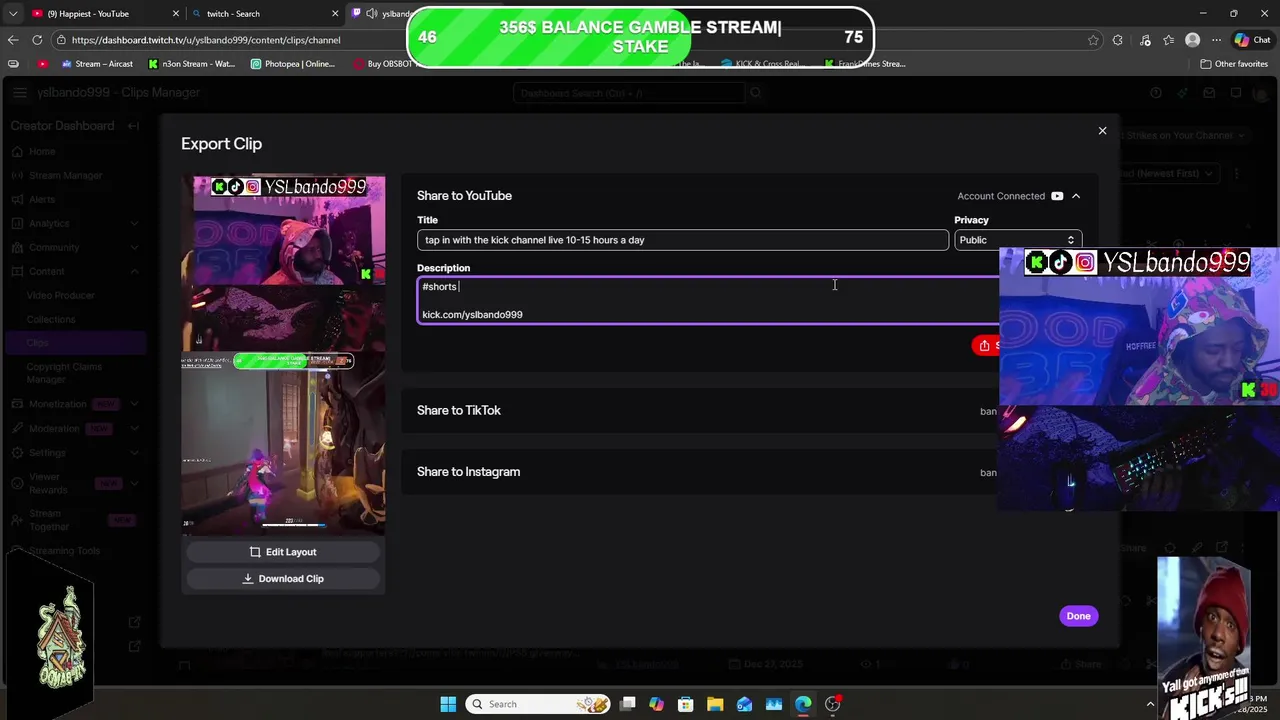Click the YouTube Account Connected icon

[1057, 196]
